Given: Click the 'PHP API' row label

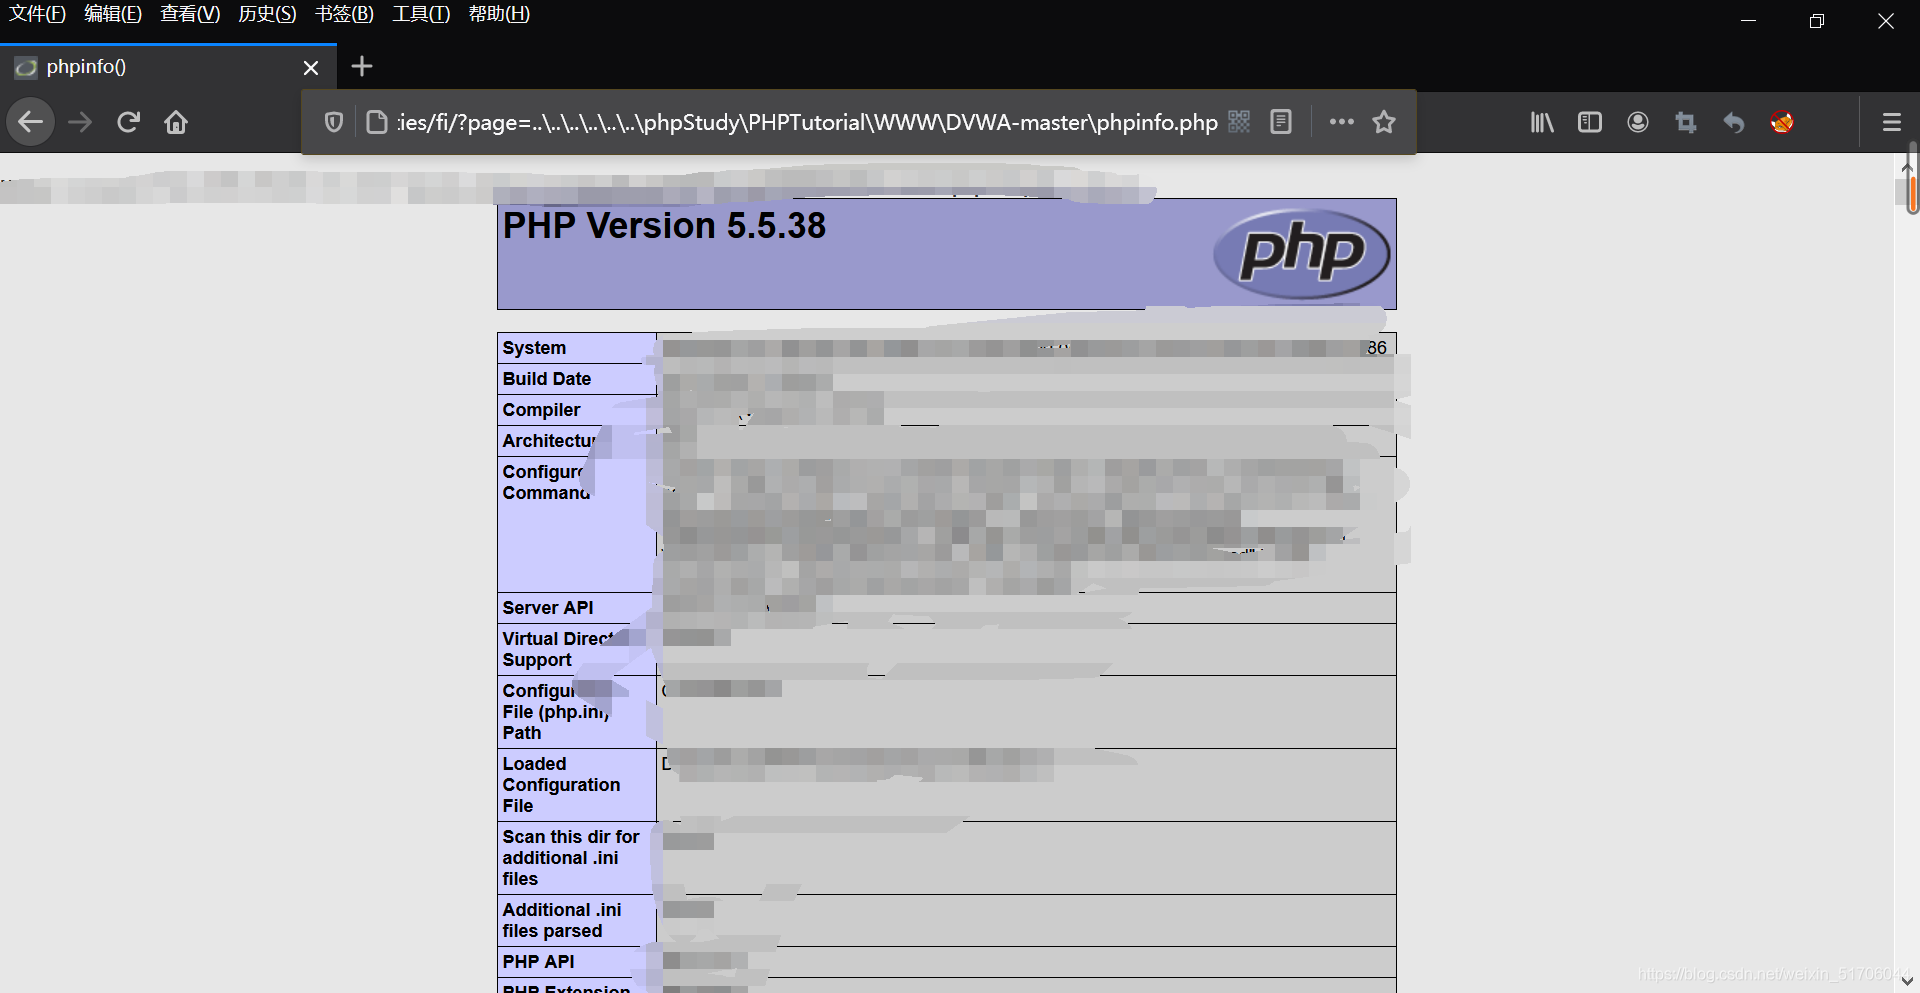Looking at the screenshot, I should coord(538,962).
